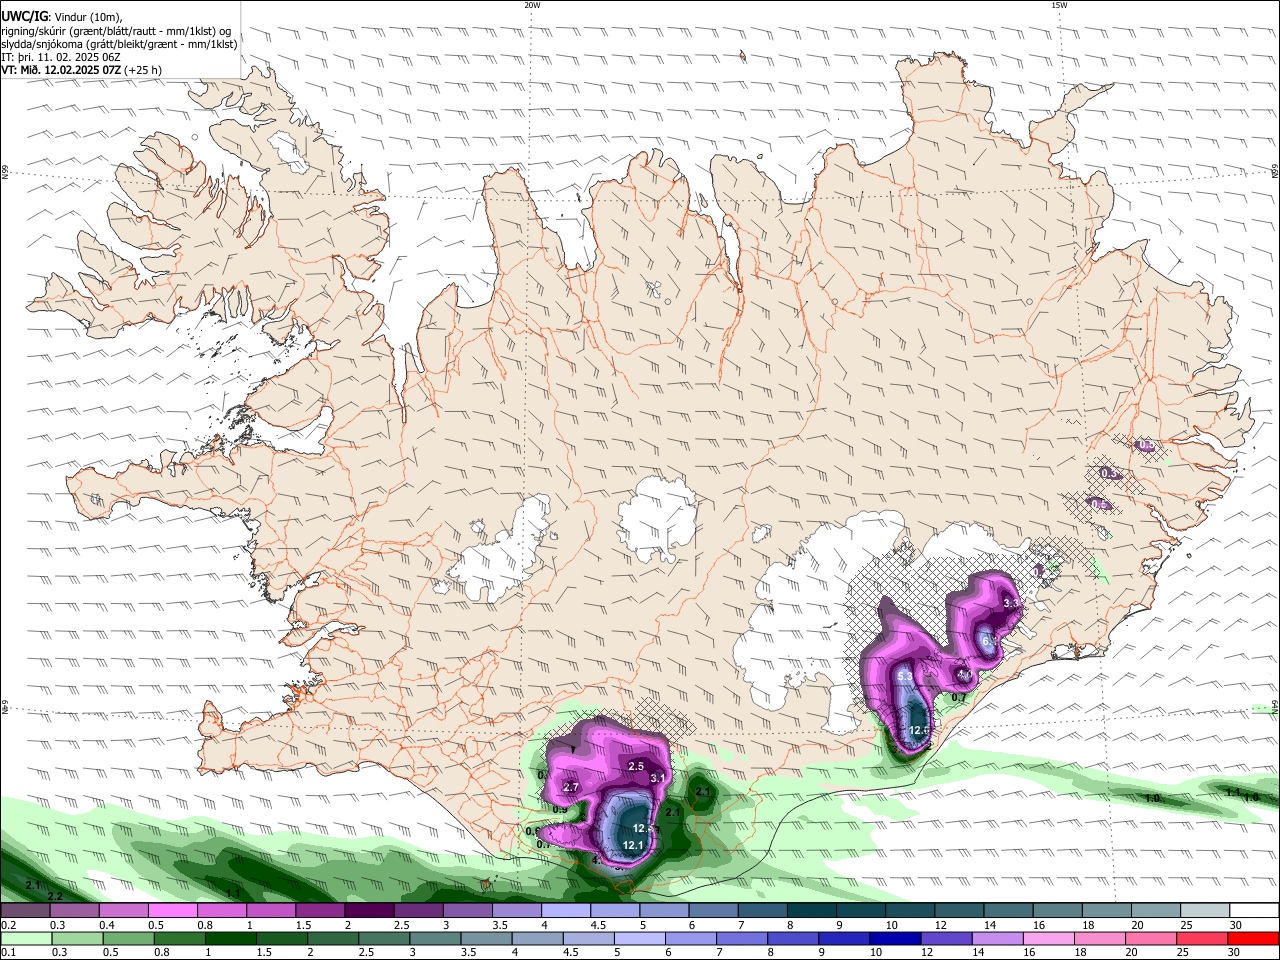Click the pale grey 25–30 snow legend swatch
The height and width of the screenshot is (960, 1280).
[x=1203, y=911]
